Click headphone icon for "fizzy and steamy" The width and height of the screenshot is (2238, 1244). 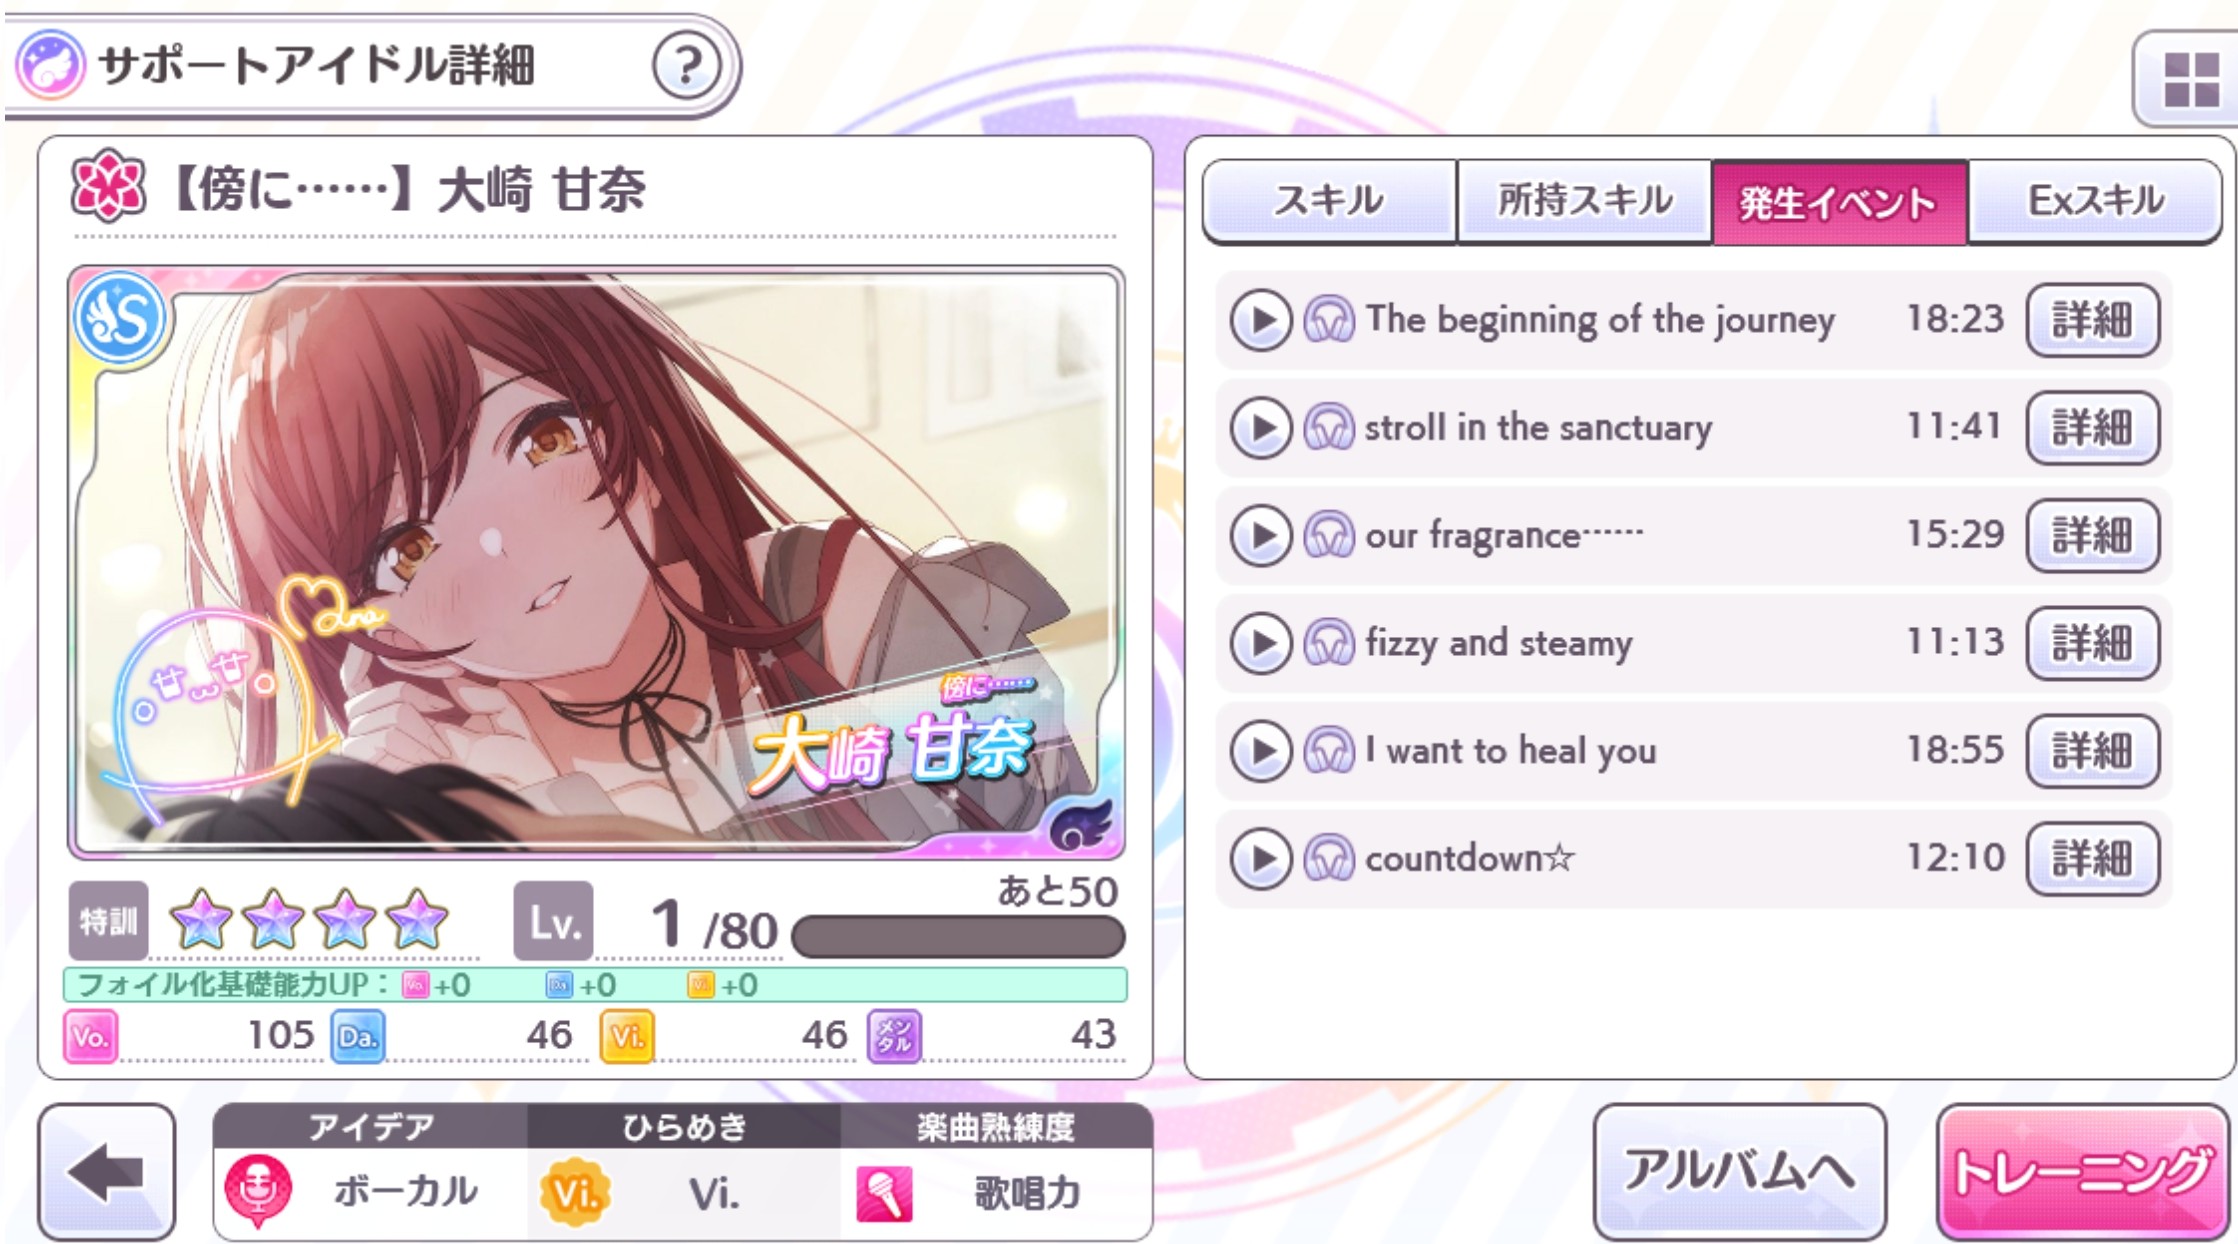coord(1329,643)
